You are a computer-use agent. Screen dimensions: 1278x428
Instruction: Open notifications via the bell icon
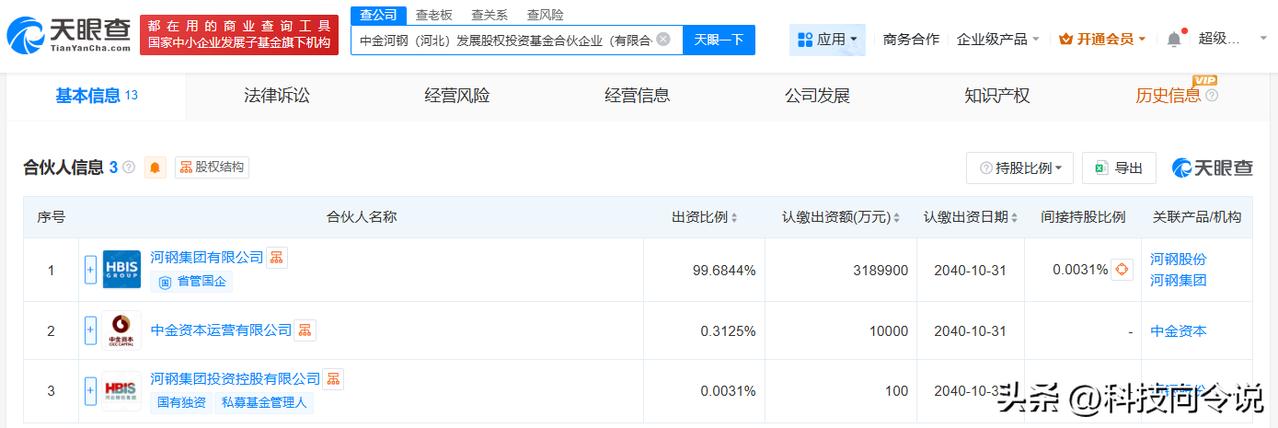point(1174,39)
